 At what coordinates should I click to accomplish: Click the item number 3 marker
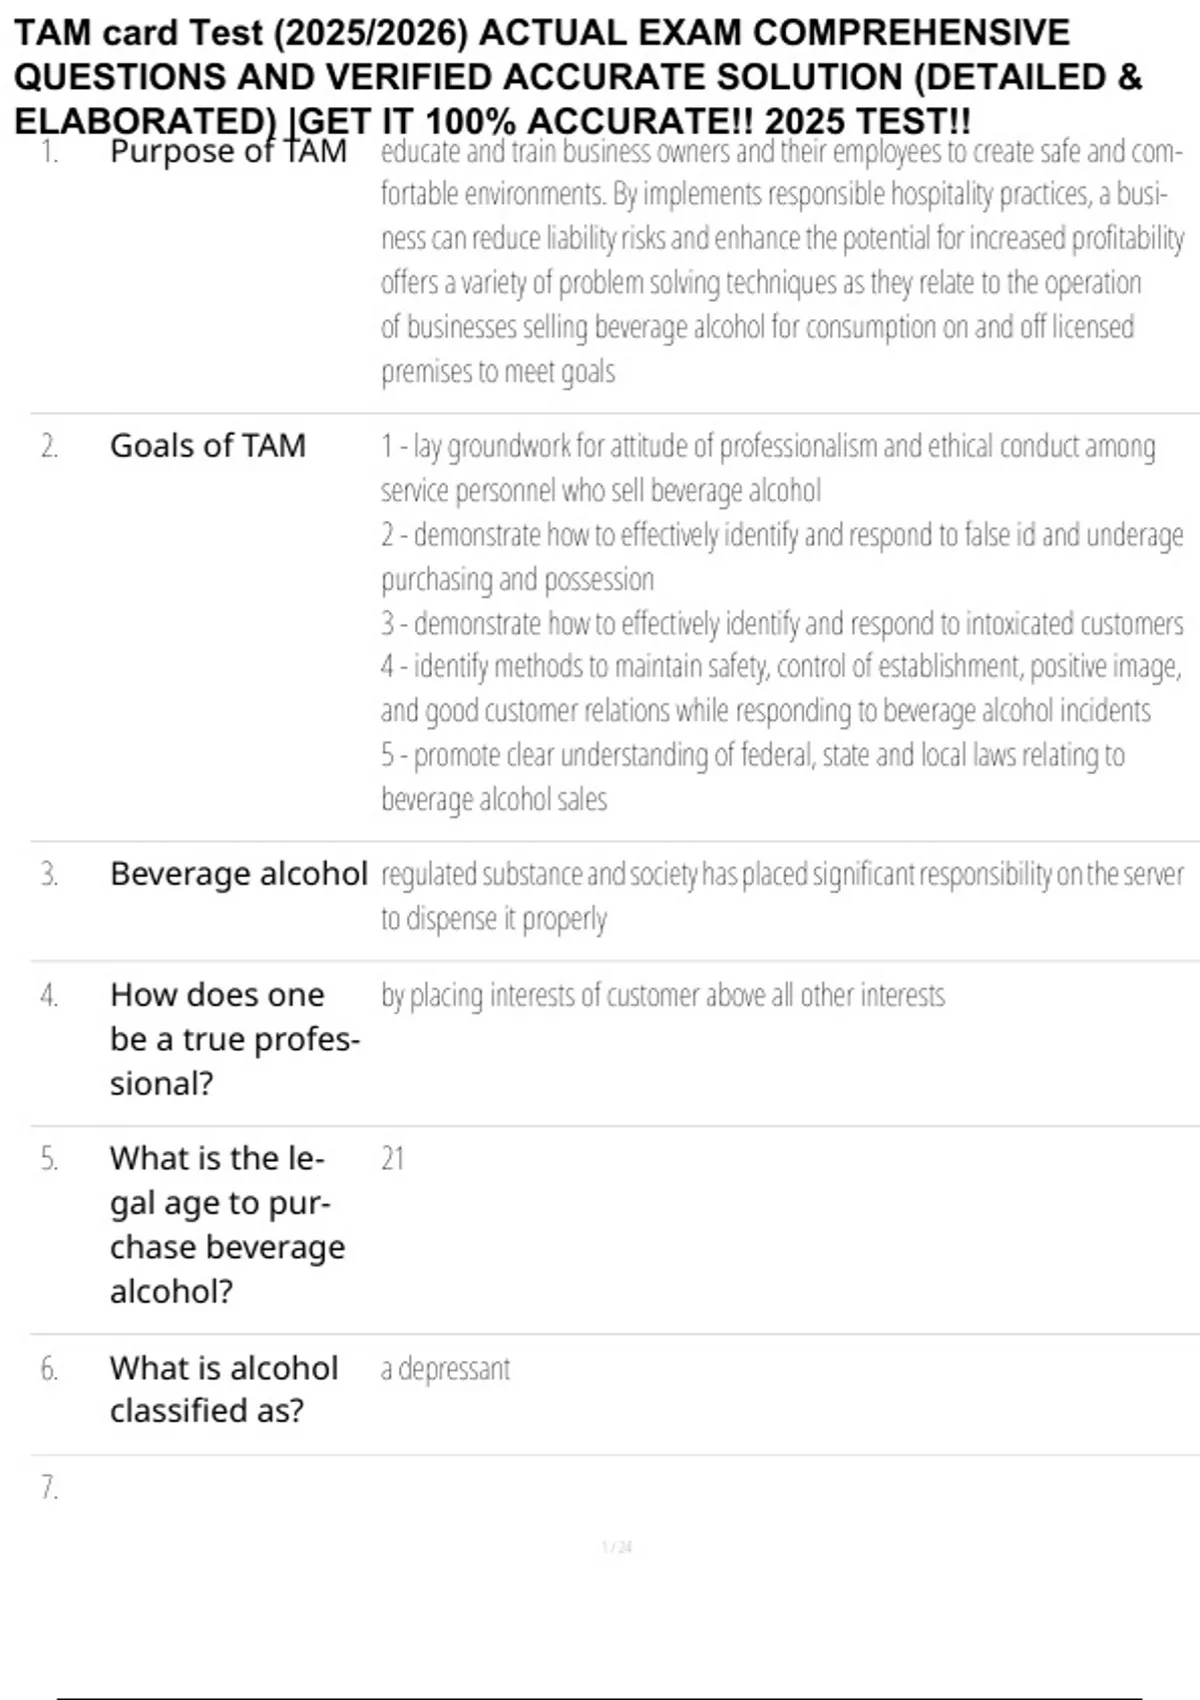coord(49,875)
